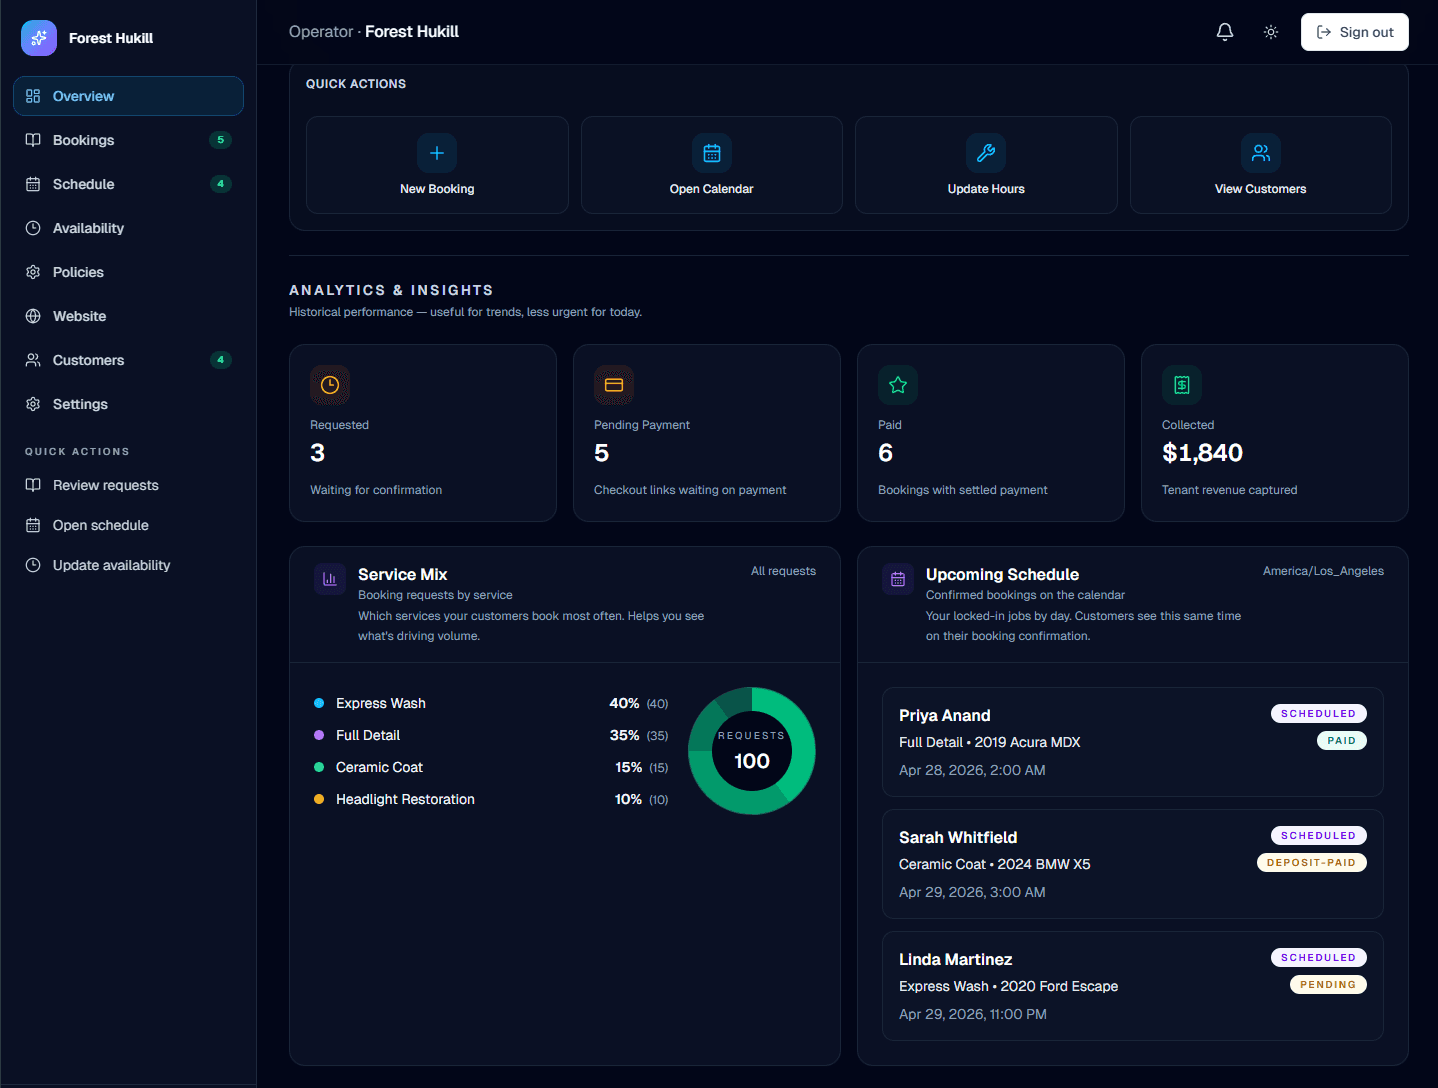This screenshot has height=1088, width=1438.
Task: Click the PENDING status badge
Action: coord(1328,985)
